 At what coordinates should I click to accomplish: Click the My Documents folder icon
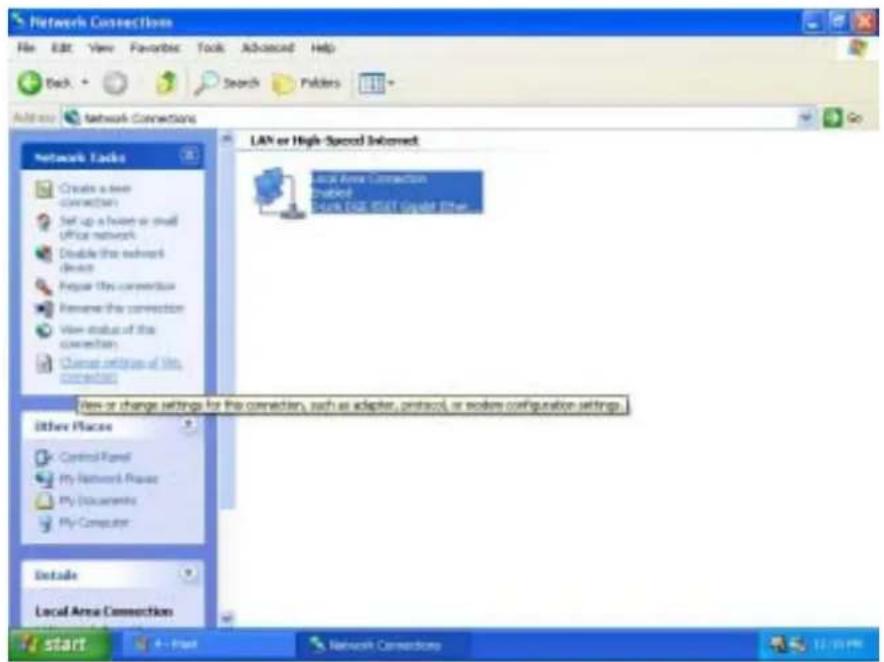pyautogui.click(x=44, y=501)
